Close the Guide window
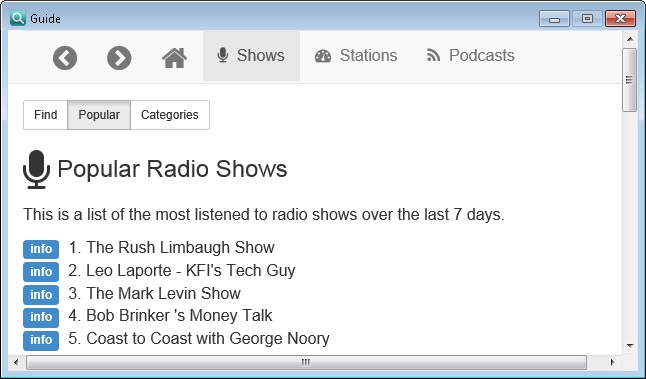This screenshot has width=646, height=379. (x=620, y=19)
